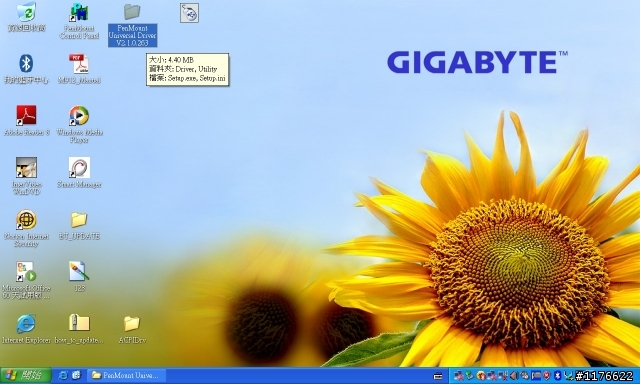
Task: Click the language bar keyboard icon
Action: pos(438,376)
